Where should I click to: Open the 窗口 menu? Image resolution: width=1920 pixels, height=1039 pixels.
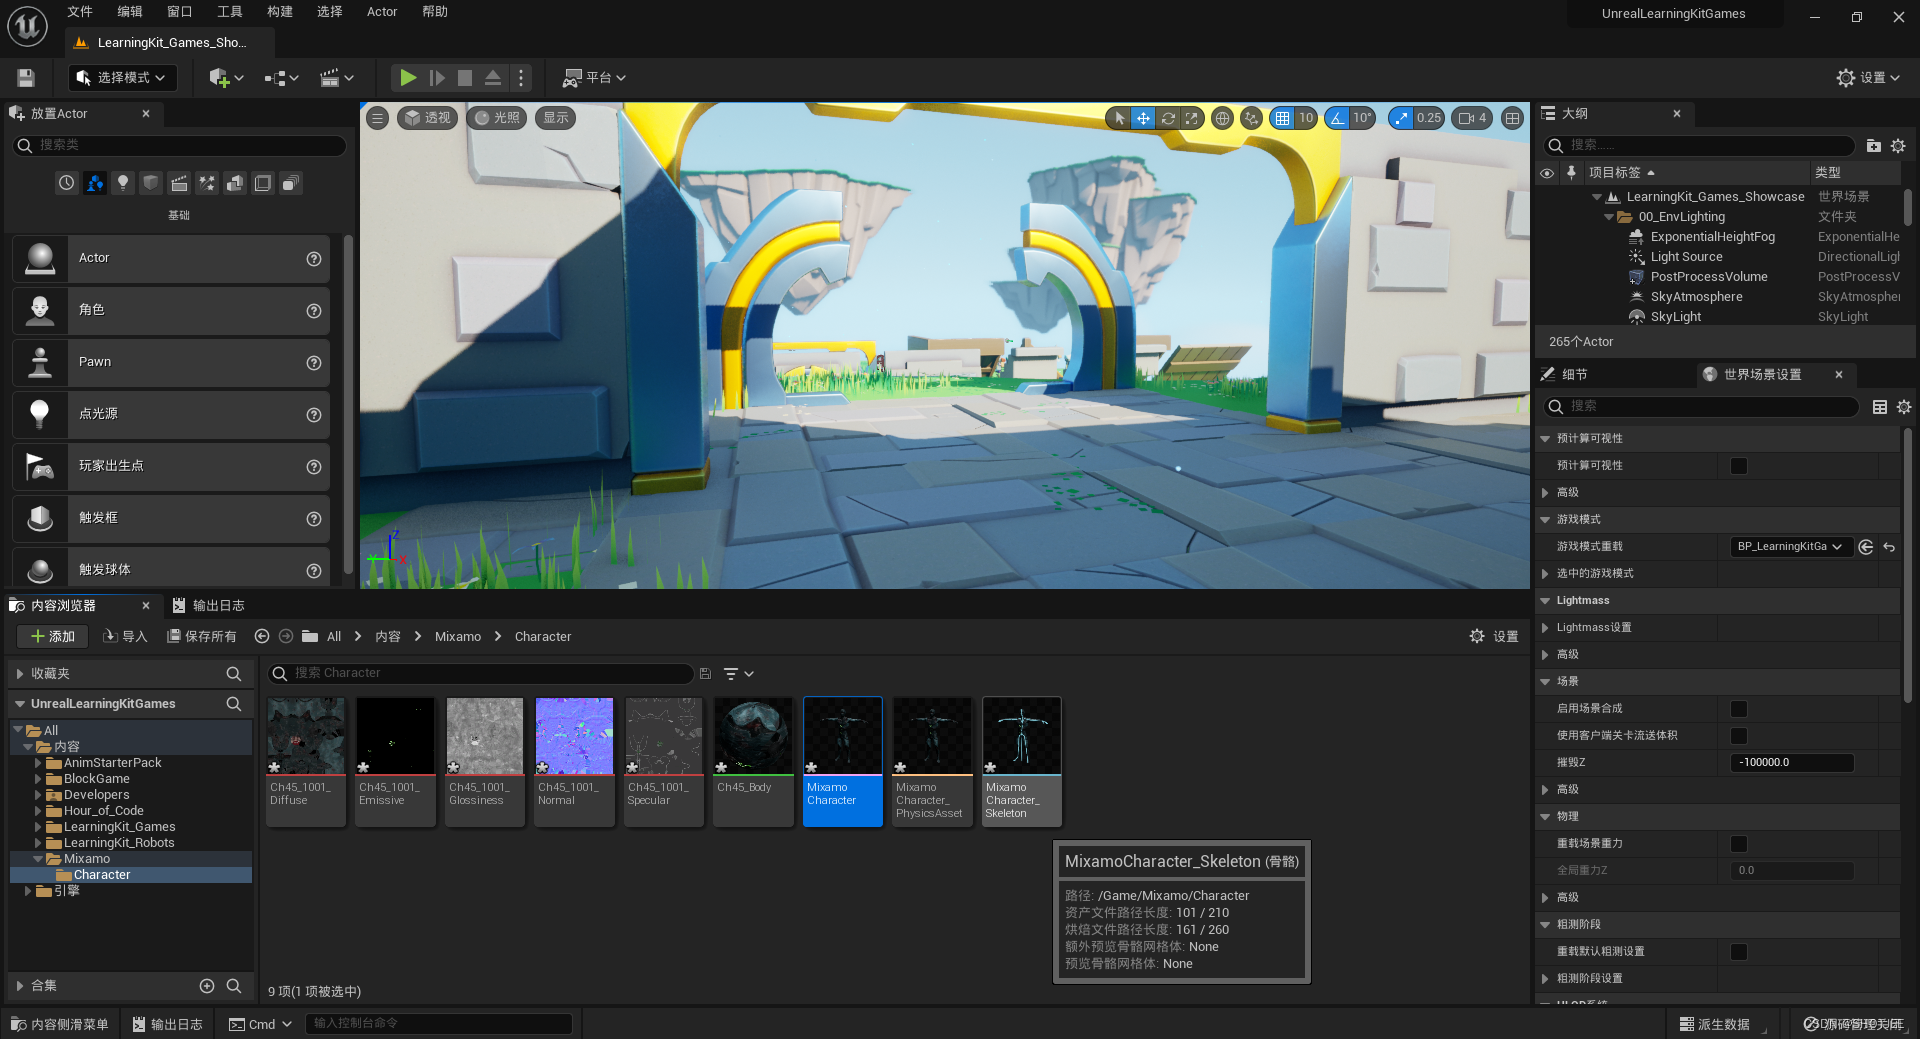click(180, 12)
